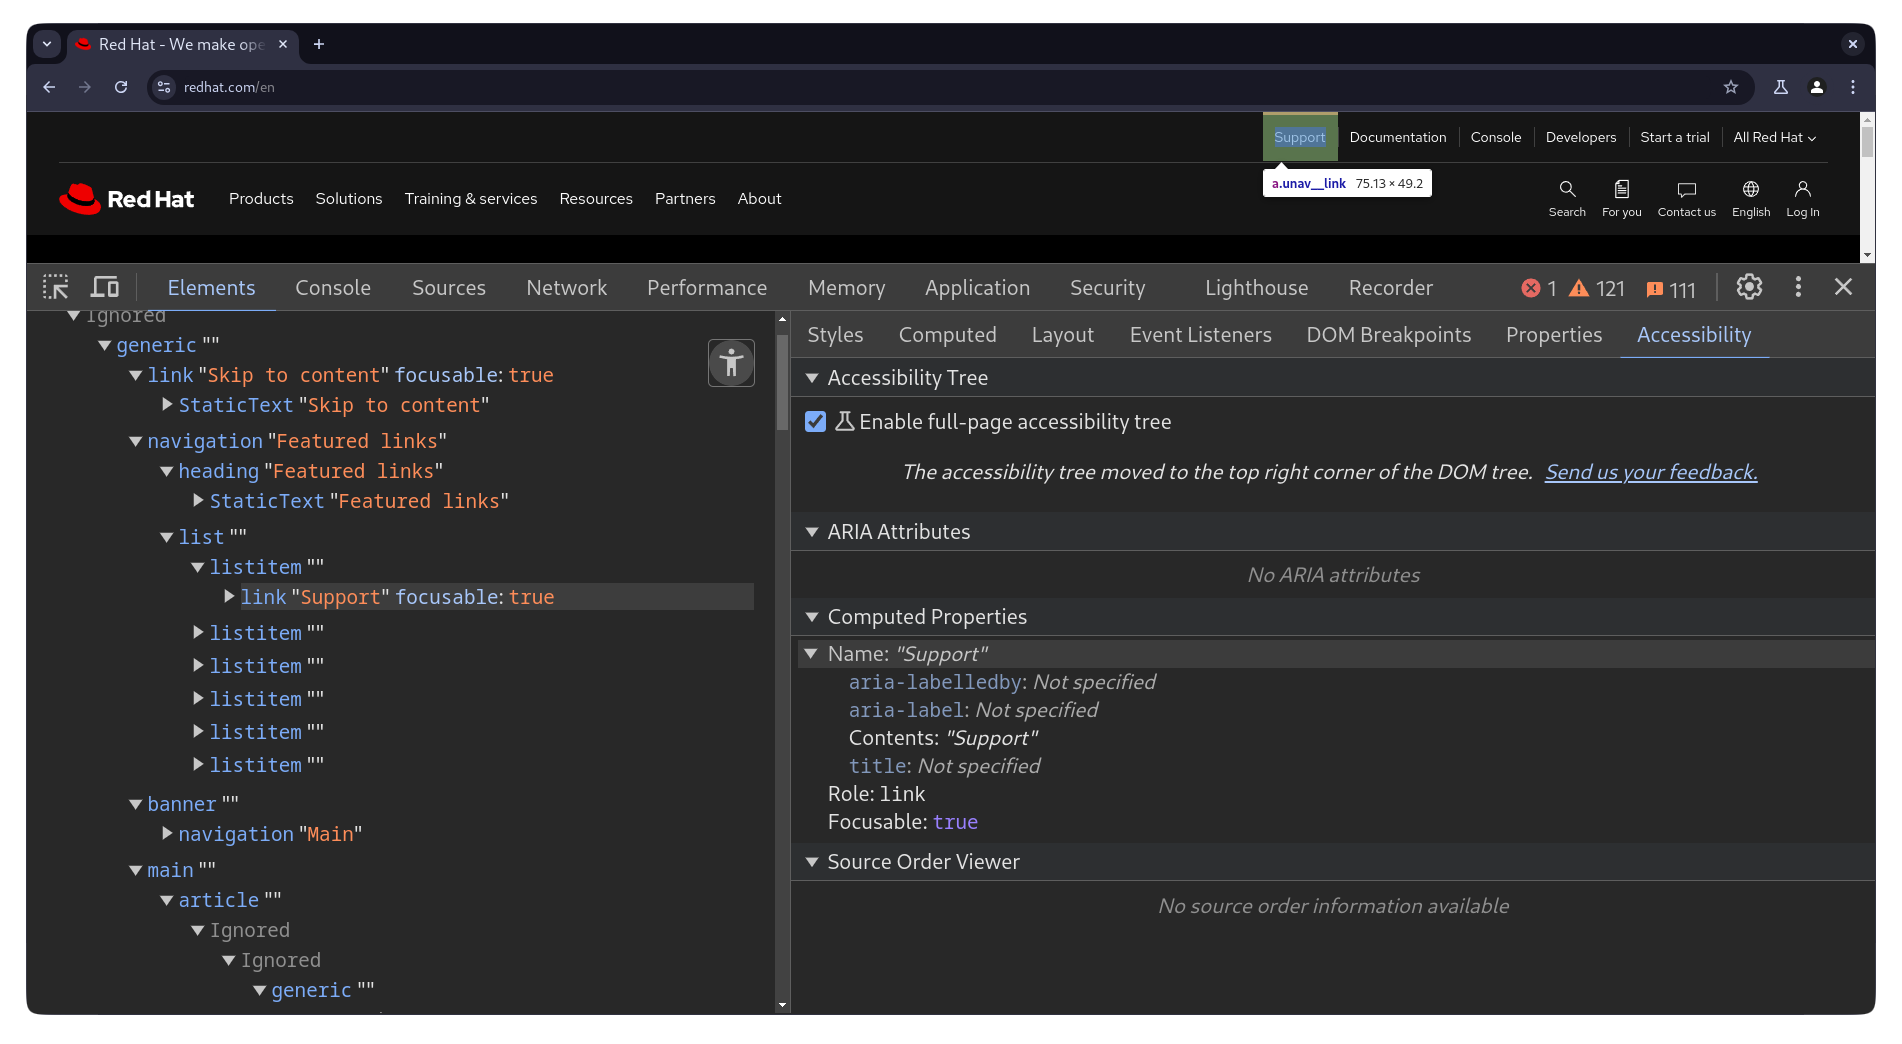This screenshot has width=1902, height=1044.
Task: Switch to the Computed tab
Action: pyautogui.click(x=947, y=335)
